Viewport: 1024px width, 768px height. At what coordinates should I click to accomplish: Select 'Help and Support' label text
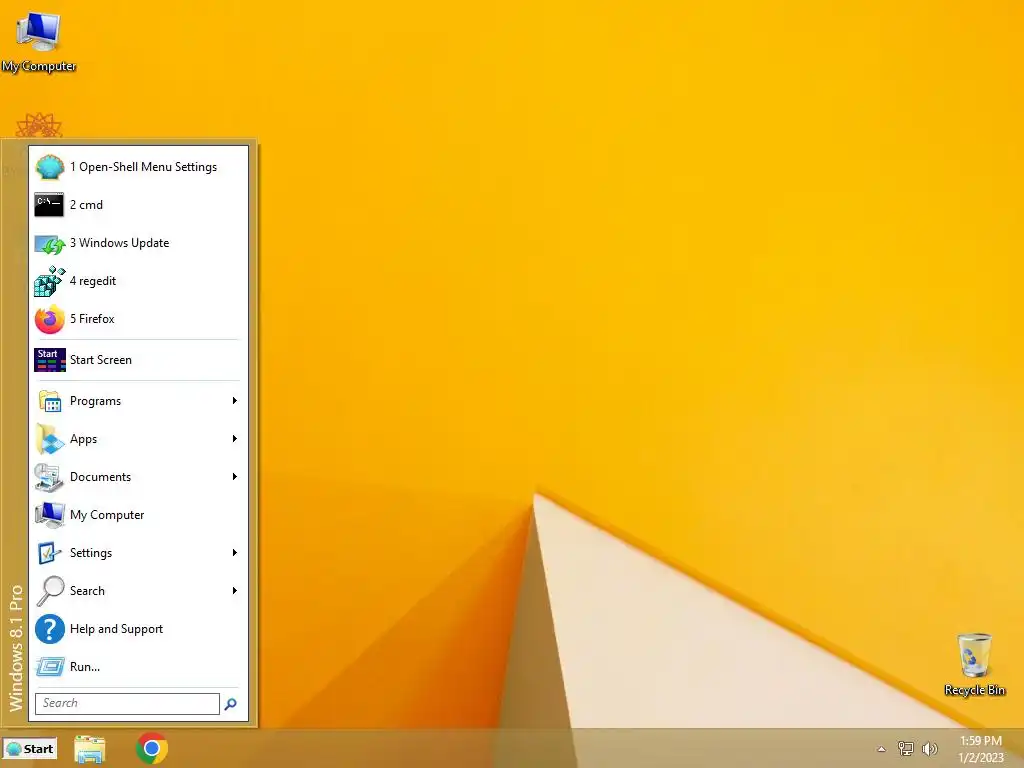pyautogui.click(x=116, y=629)
